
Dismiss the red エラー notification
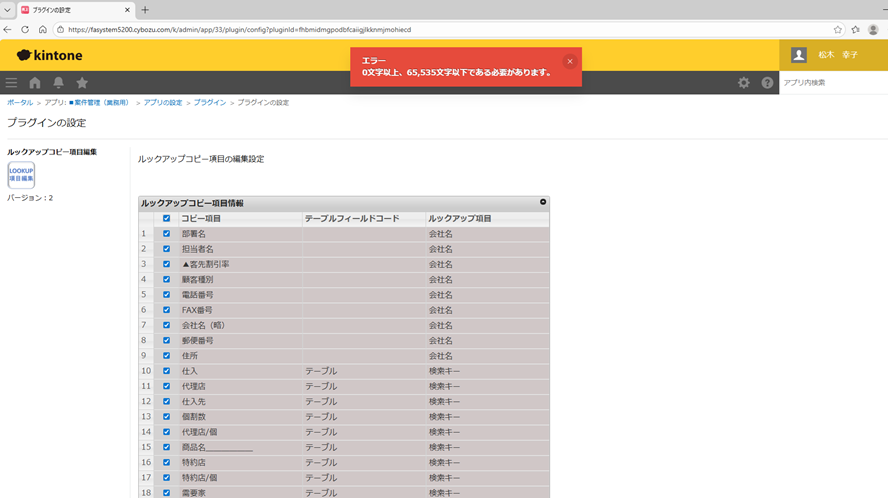(x=570, y=61)
